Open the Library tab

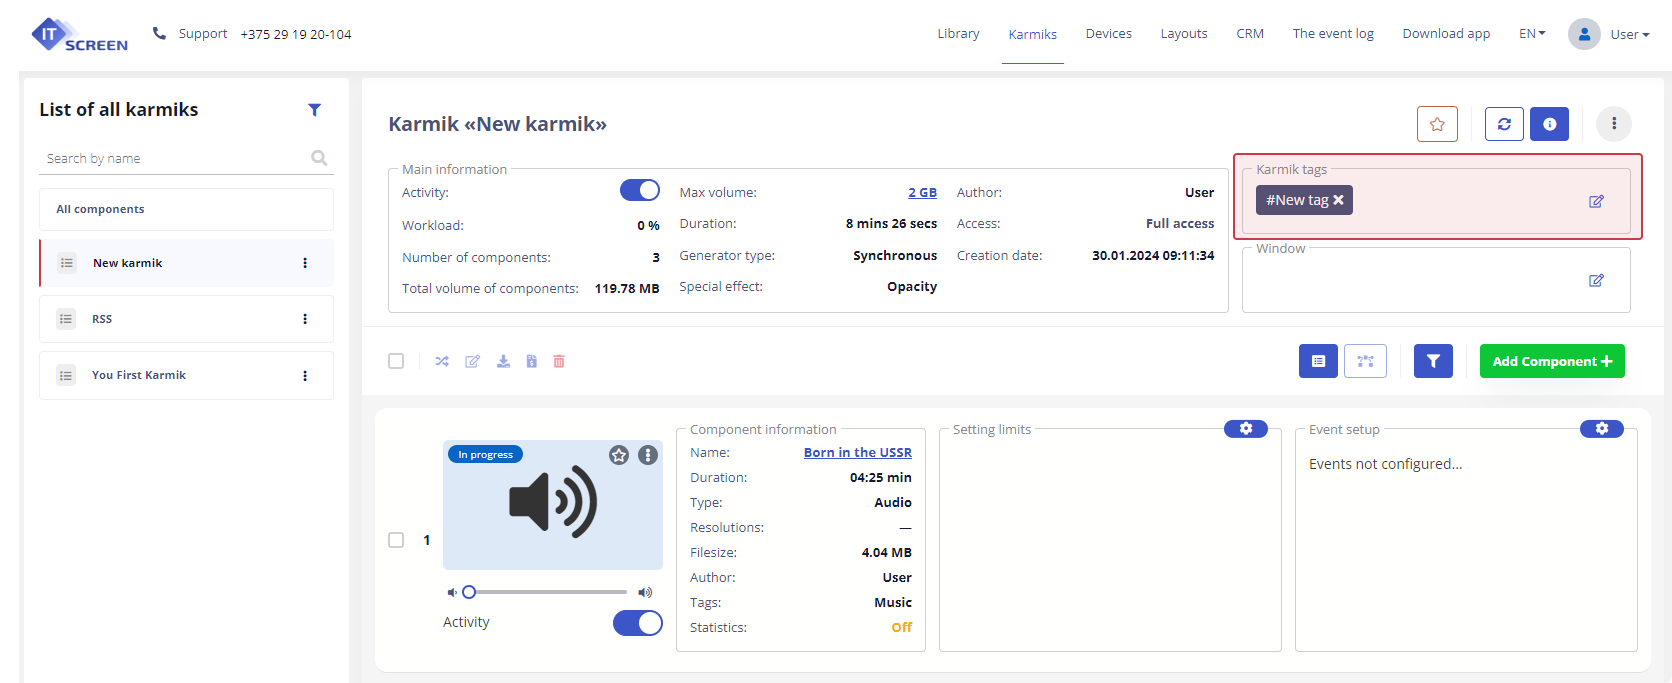point(958,34)
